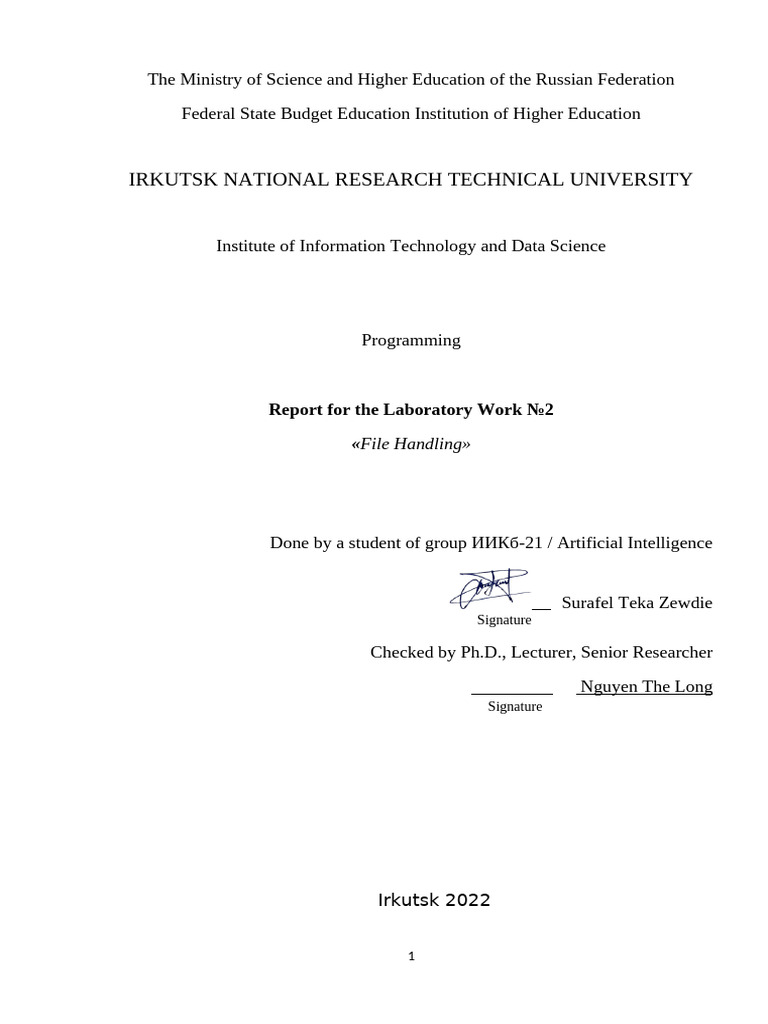The image size is (768, 1024).
Task: Click the text 'Irkutsk 2022'
Action: coord(434,900)
